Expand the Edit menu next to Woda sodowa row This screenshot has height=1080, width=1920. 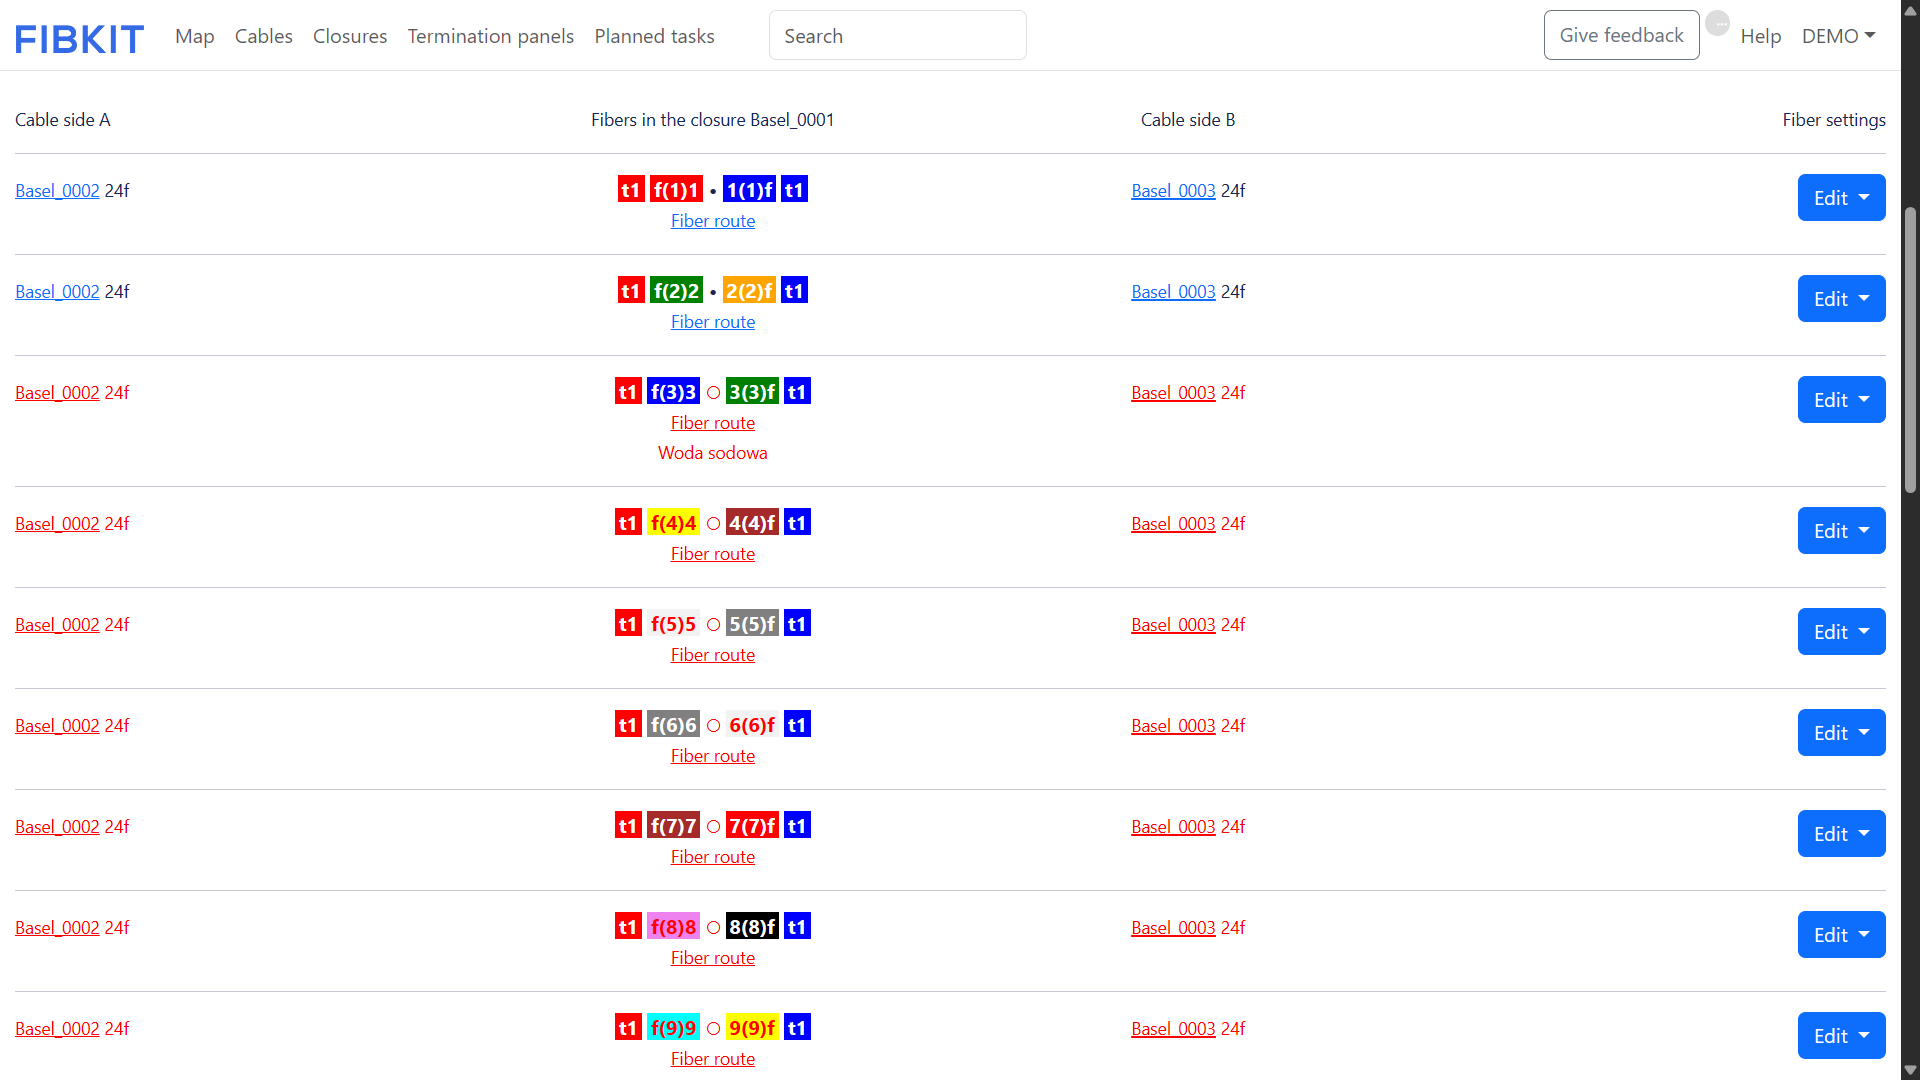[x=1840, y=399]
